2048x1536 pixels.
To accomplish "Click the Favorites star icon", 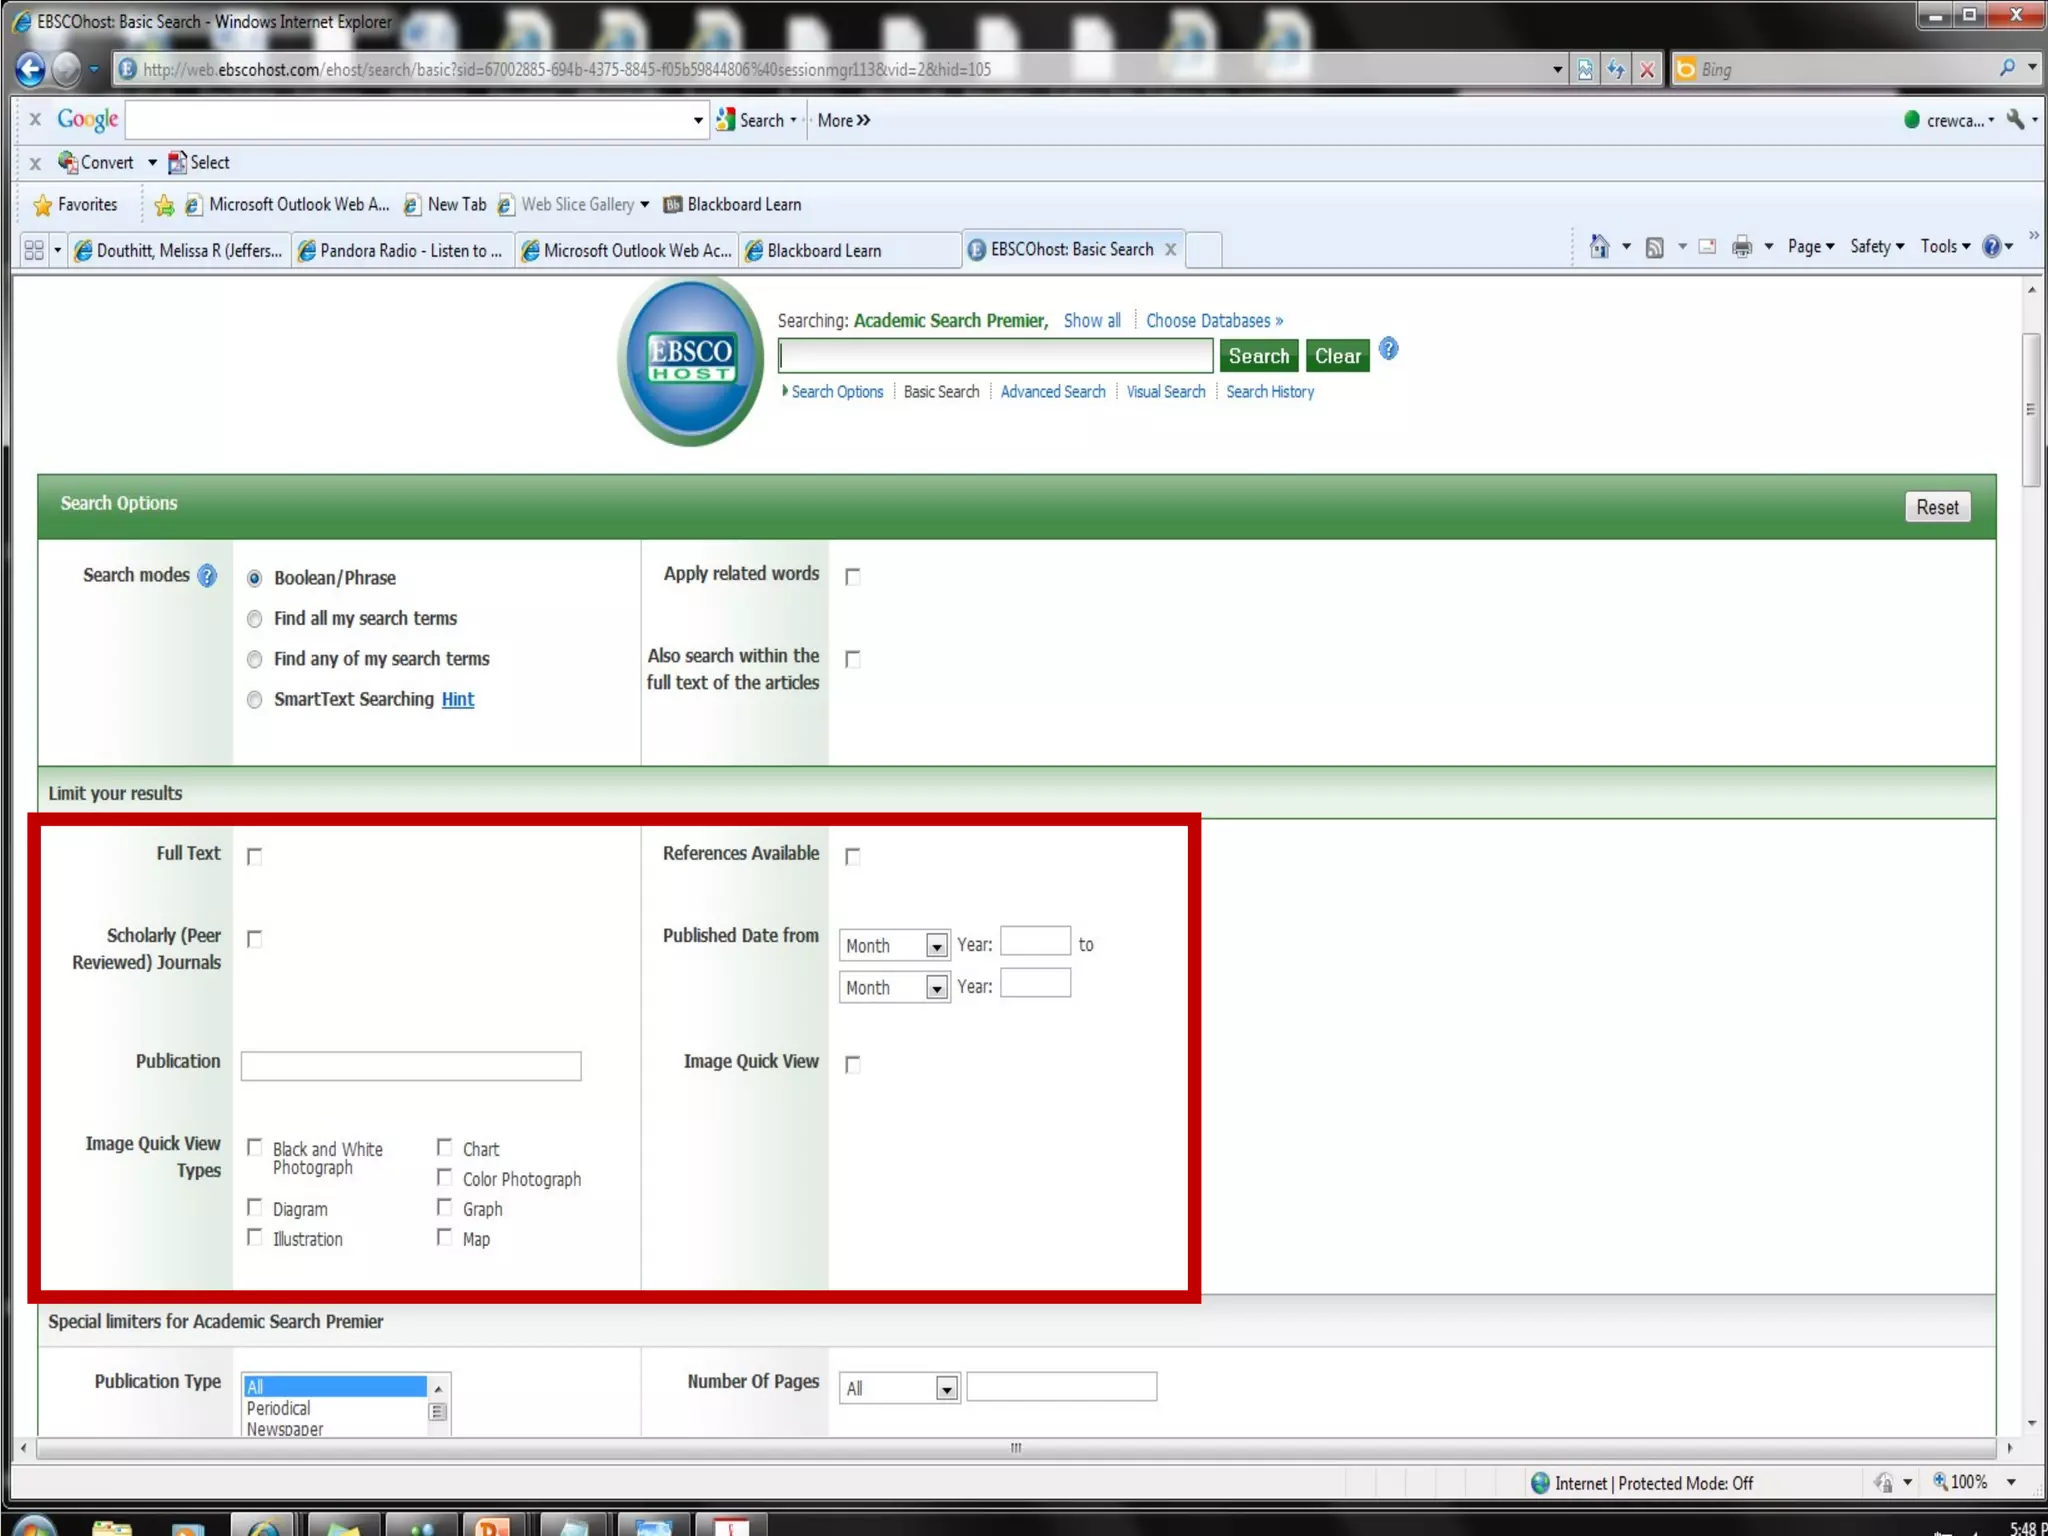I will point(43,205).
